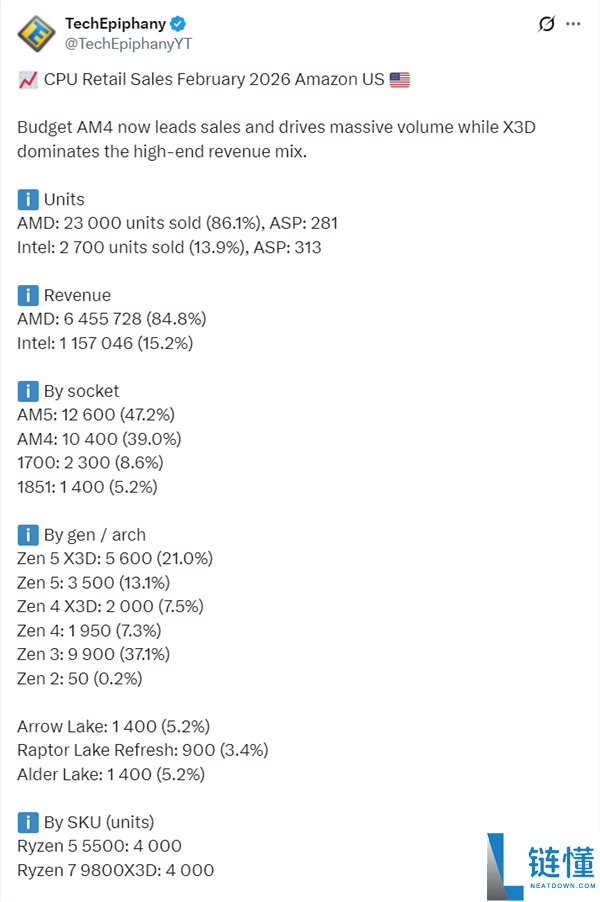Click the info icon beside By gen / arch
The width and height of the screenshot is (600, 902).
click(28, 535)
